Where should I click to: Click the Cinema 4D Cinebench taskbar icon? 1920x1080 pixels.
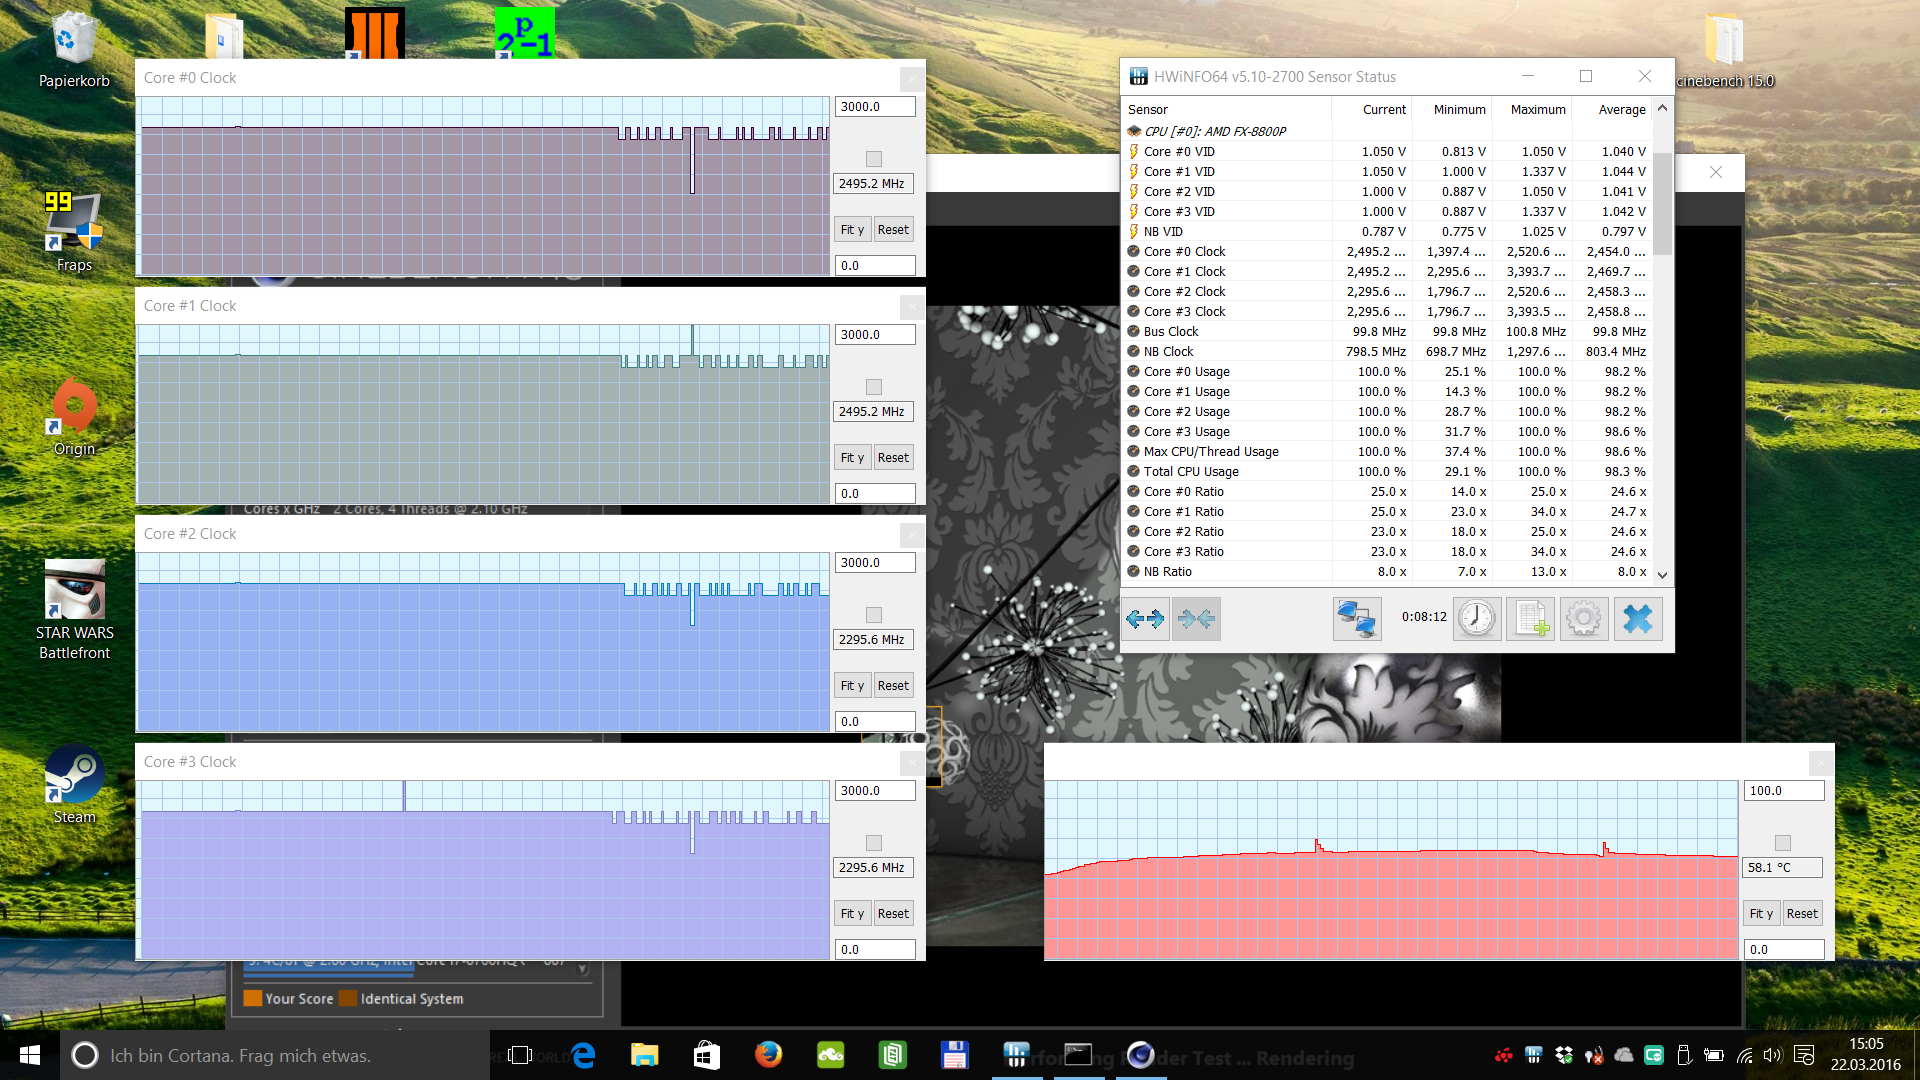pos(1140,1055)
